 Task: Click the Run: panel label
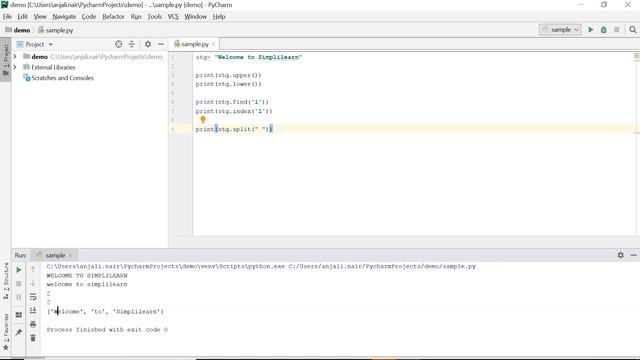pyautogui.click(x=20, y=255)
